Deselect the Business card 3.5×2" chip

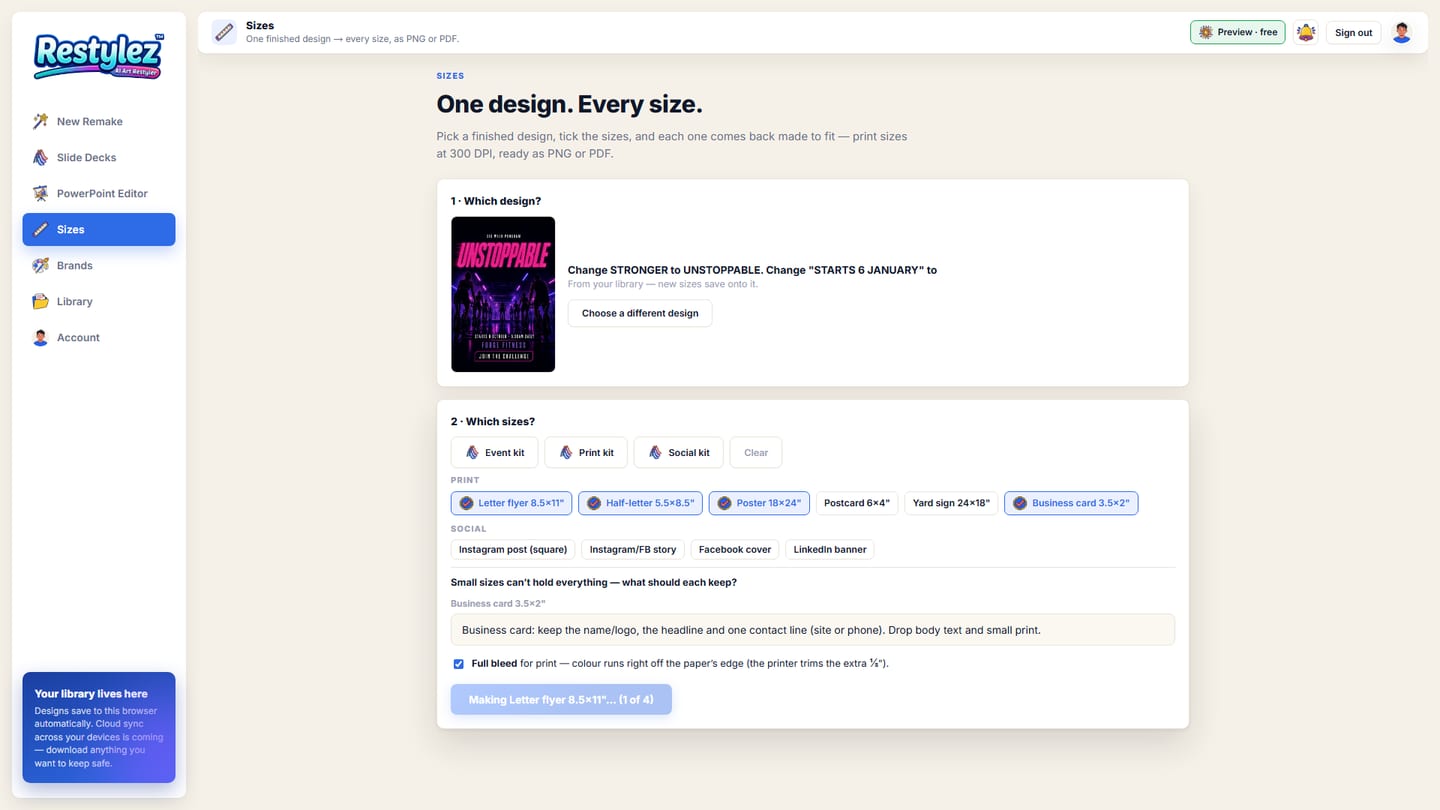(x=1071, y=503)
